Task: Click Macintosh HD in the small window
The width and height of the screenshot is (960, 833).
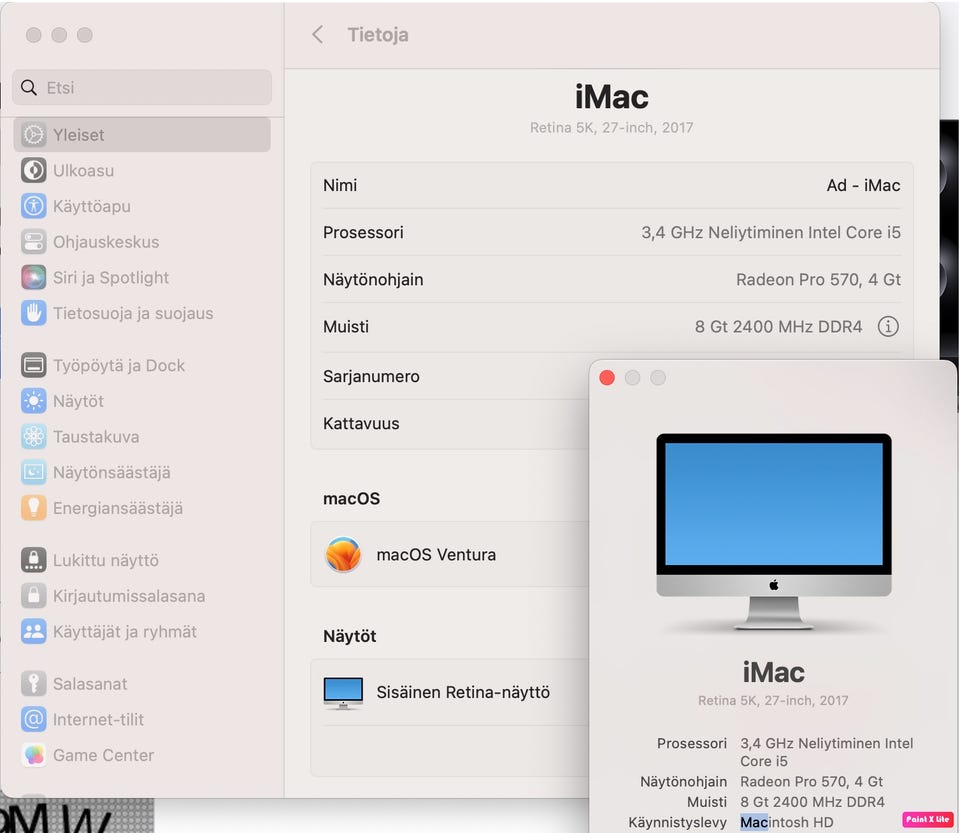Action: click(786, 822)
